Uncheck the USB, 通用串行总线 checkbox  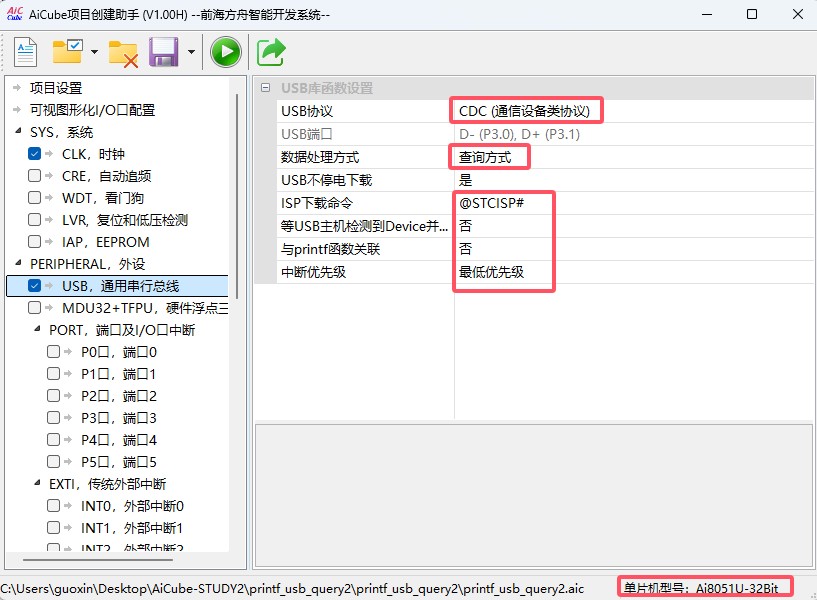click(x=34, y=285)
